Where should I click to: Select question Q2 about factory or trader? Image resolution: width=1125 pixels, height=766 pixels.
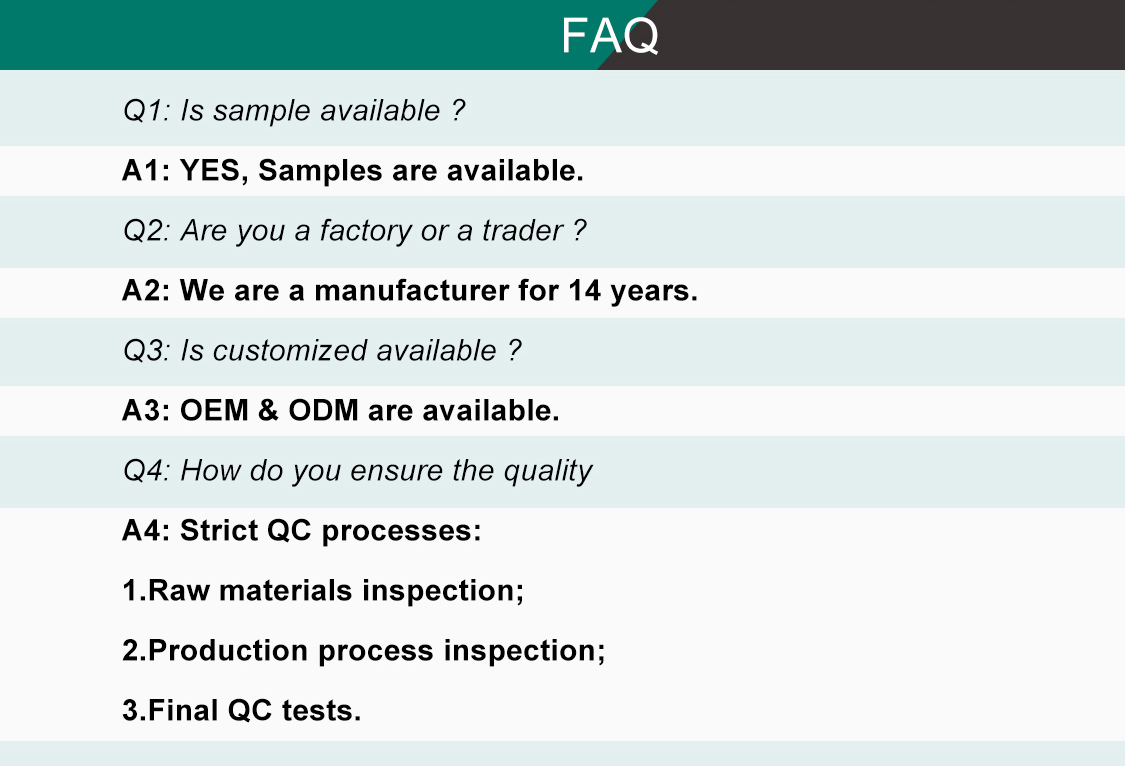coord(354,231)
